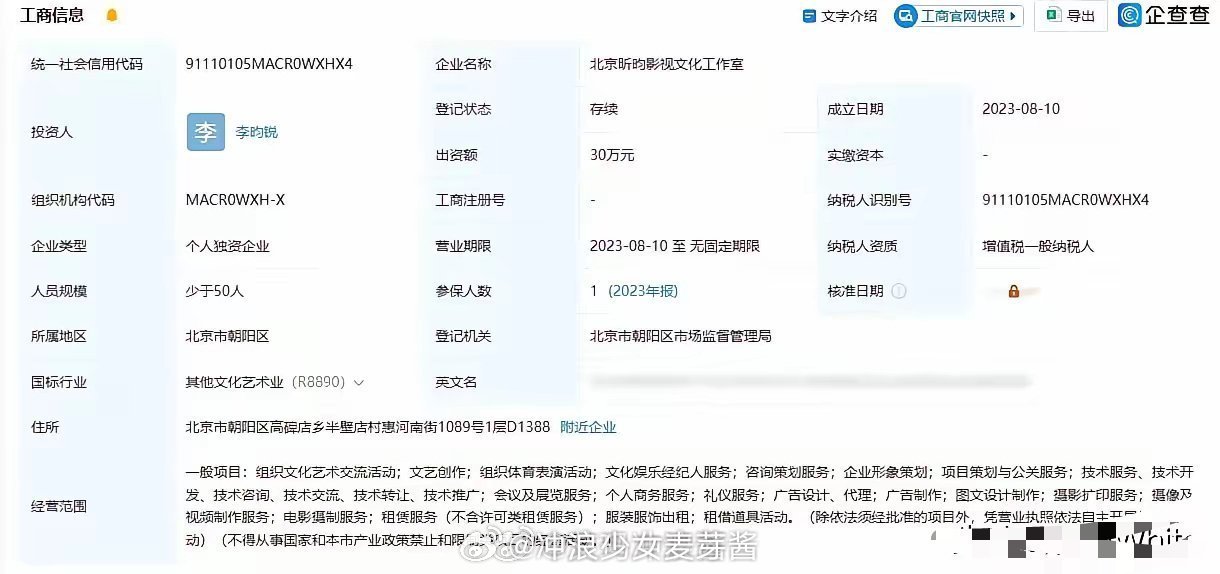
Task: Select company name 北京昕昀影视文化工作室
Action: click(x=666, y=64)
